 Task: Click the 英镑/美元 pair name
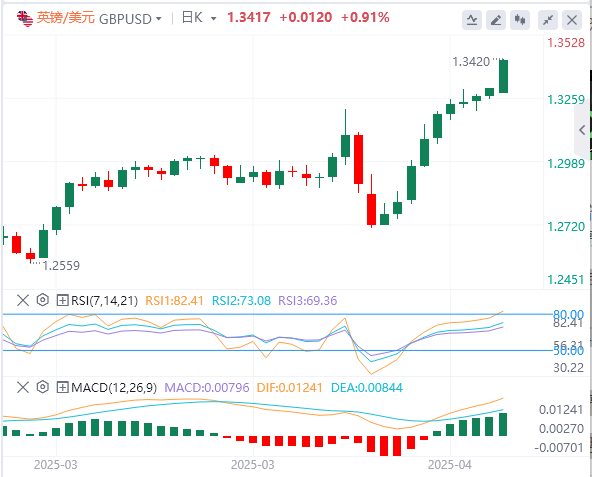point(65,18)
